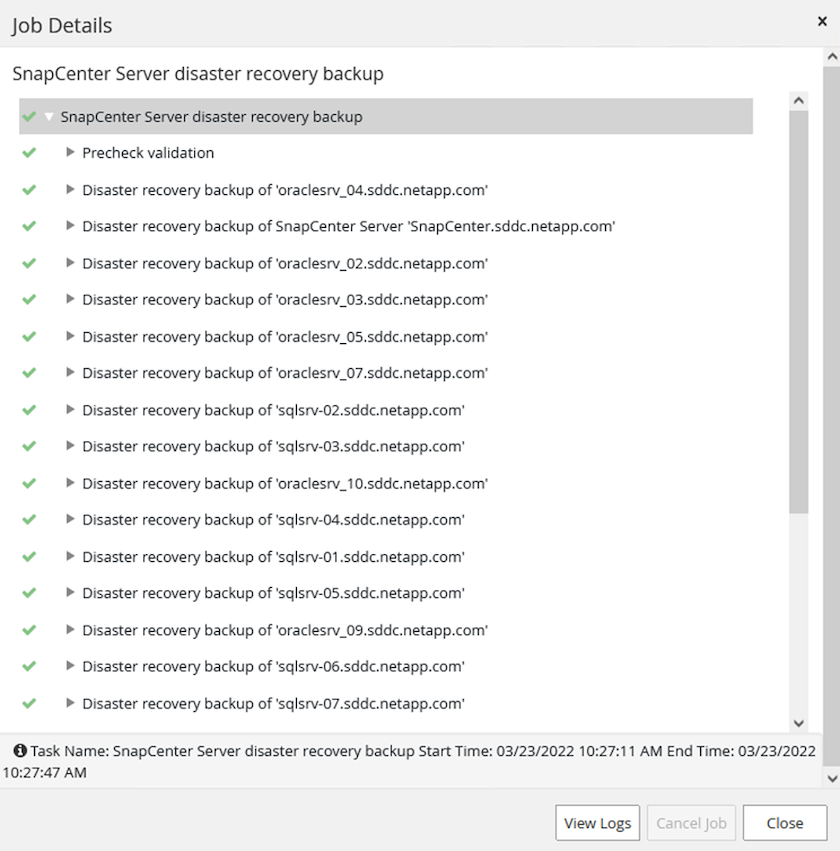Expand the oraclesrv_02.sddc.netapp.com backup step
Screen dimensions: 840x851
click(70, 263)
